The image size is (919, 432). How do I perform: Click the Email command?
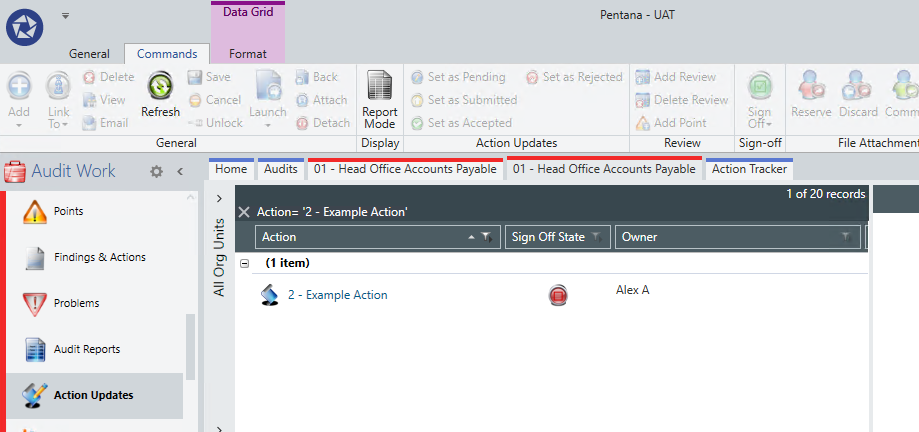point(105,123)
